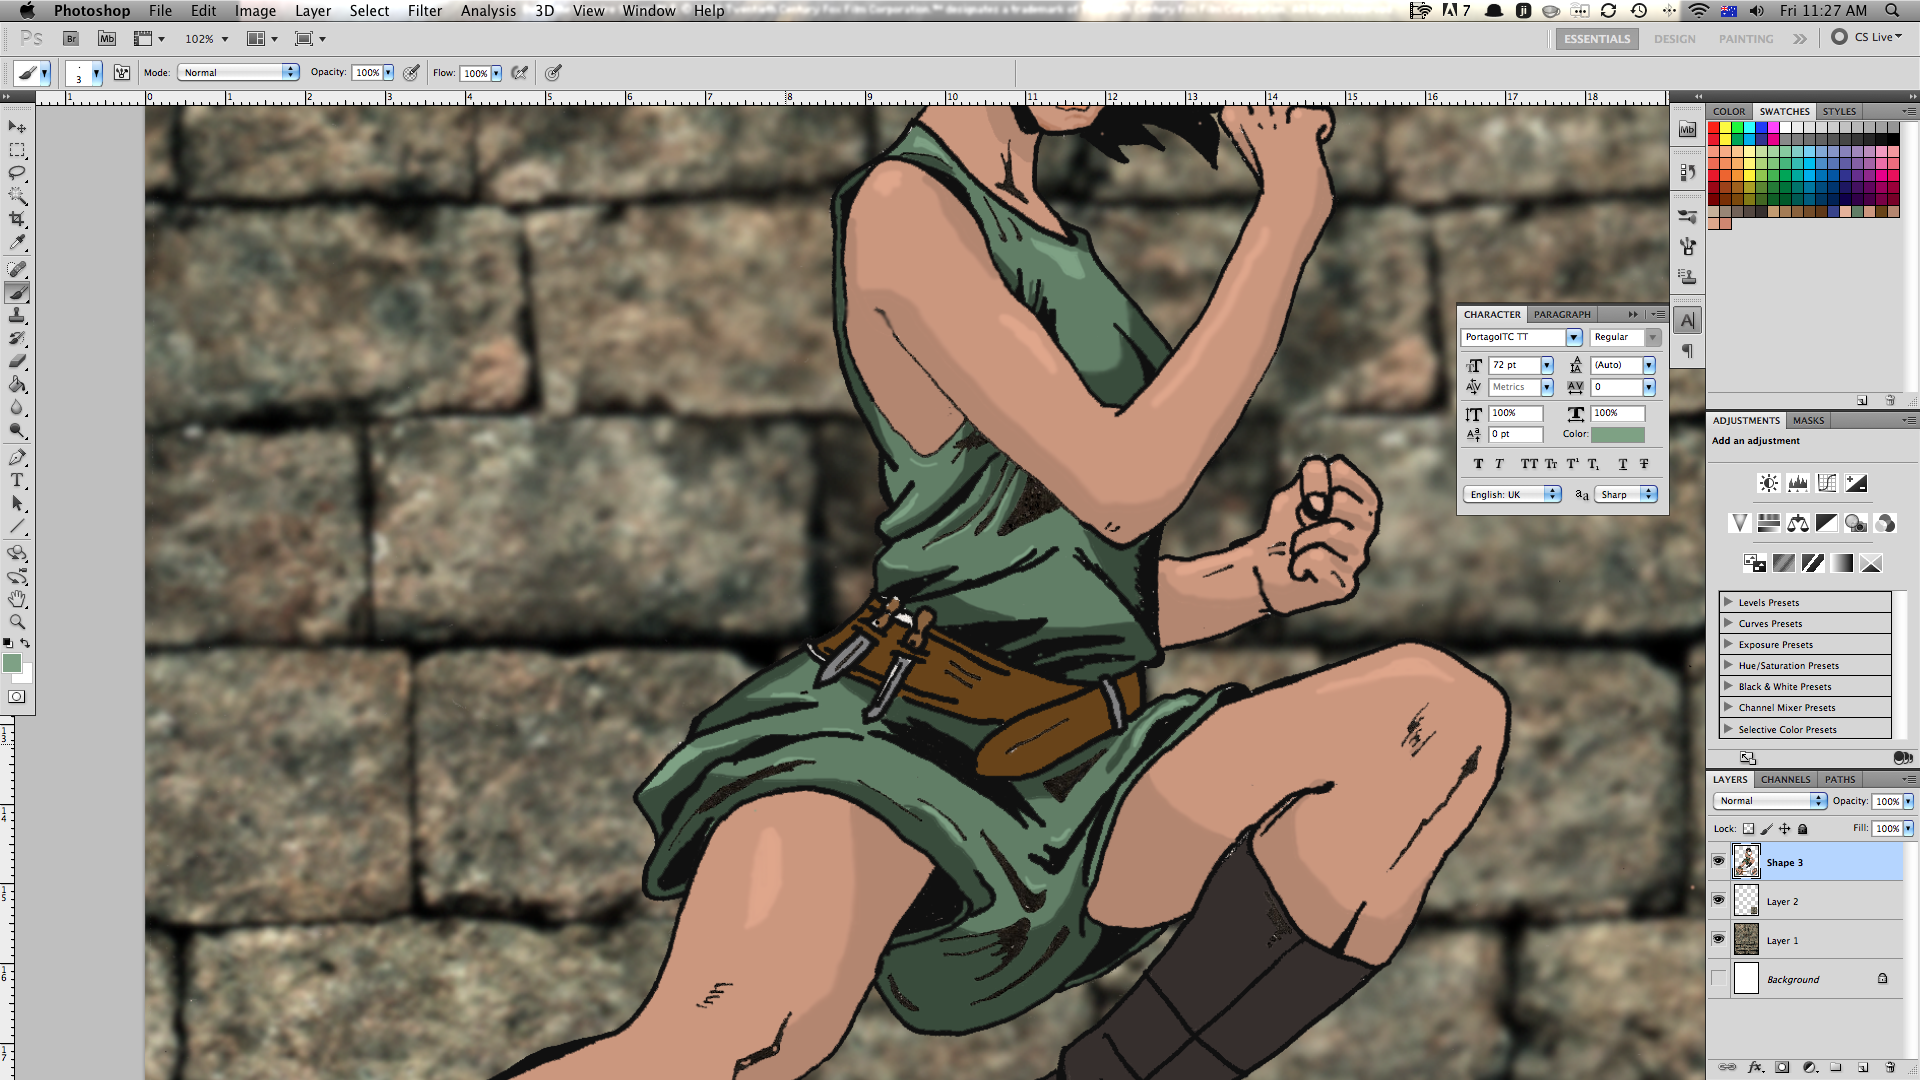This screenshot has width=1920, height=1080.
Task: Launch Mini Bridge from application bar
Action: pyautogui.click(x=107, y=39)
